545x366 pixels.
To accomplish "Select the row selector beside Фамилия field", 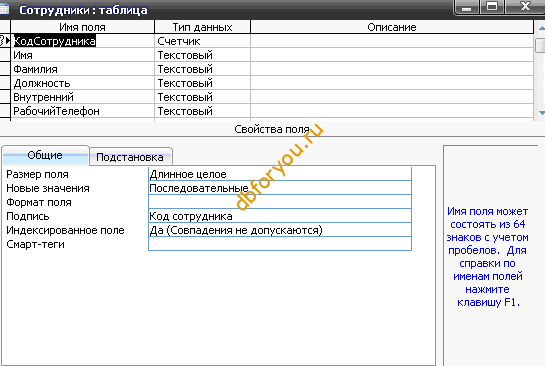I will [5, 69].
